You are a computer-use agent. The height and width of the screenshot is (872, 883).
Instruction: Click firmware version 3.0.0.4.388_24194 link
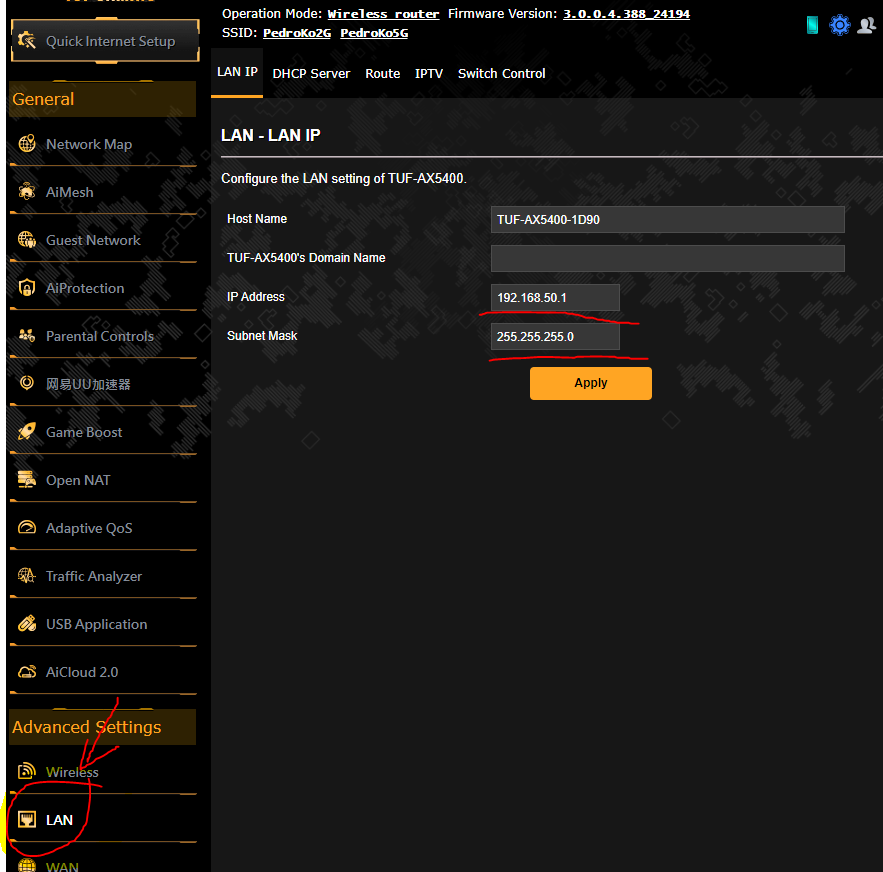coord(626,14)
